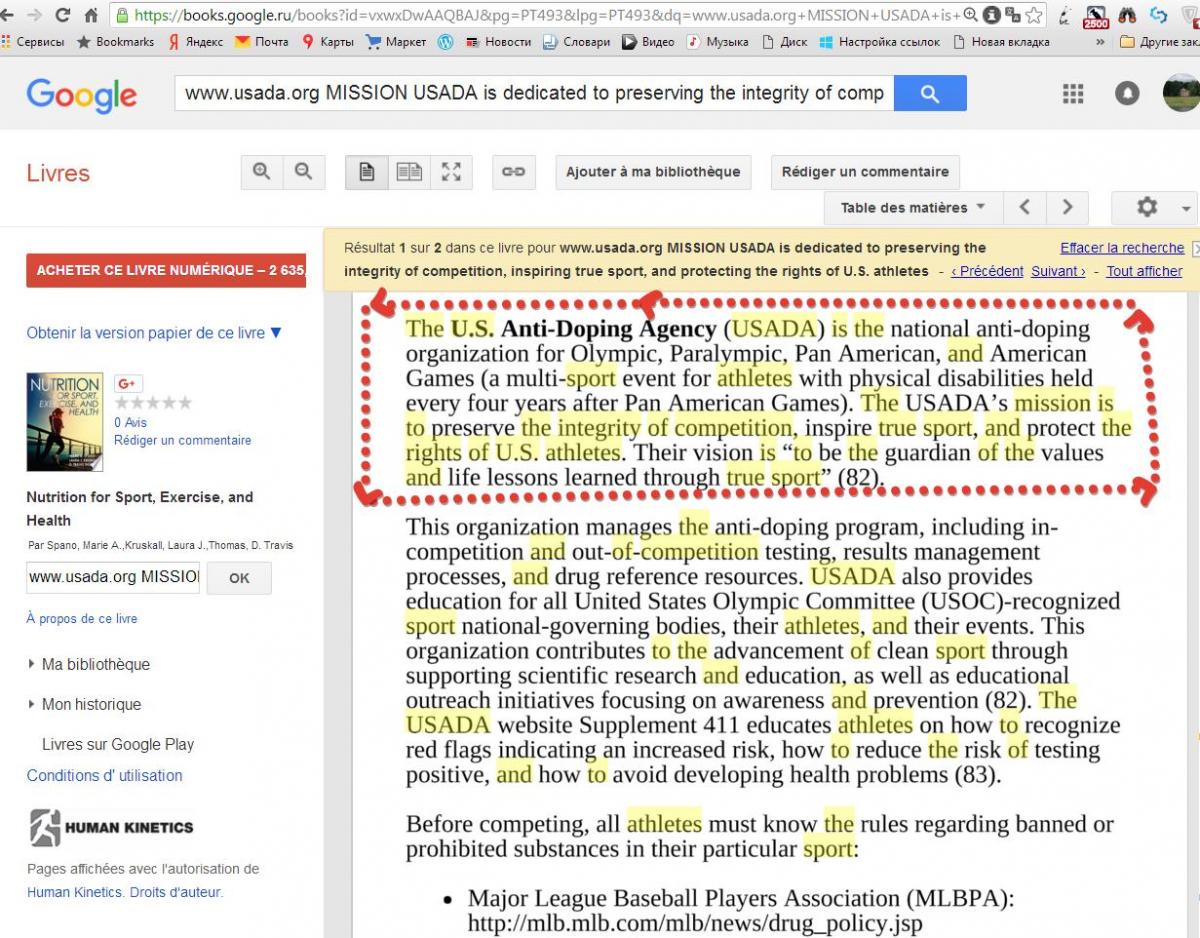Reload the page
The height and width of the screenshot is (938, 1200).
63,15
